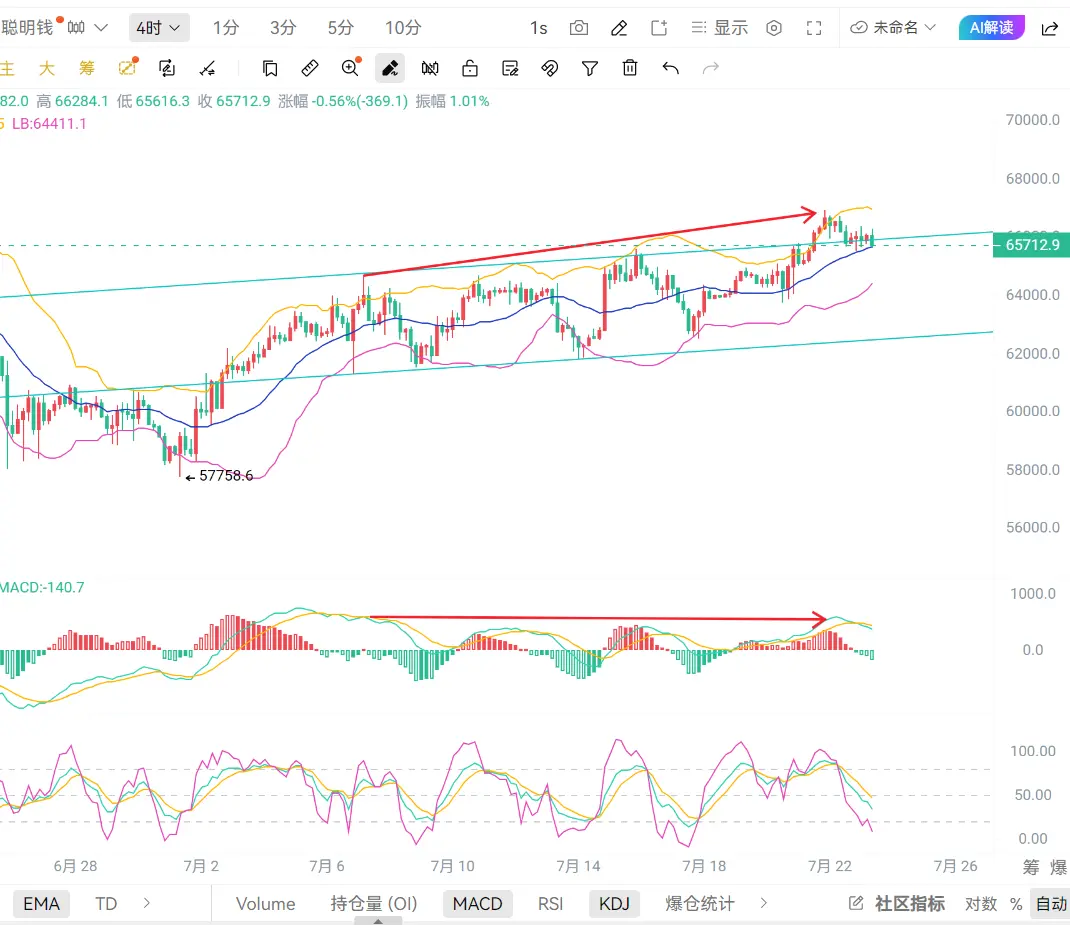Screen dimensions: 1070x925
Task: Select the RSI indicator tab
Action: pyautogui.click(x=551, y=904)
